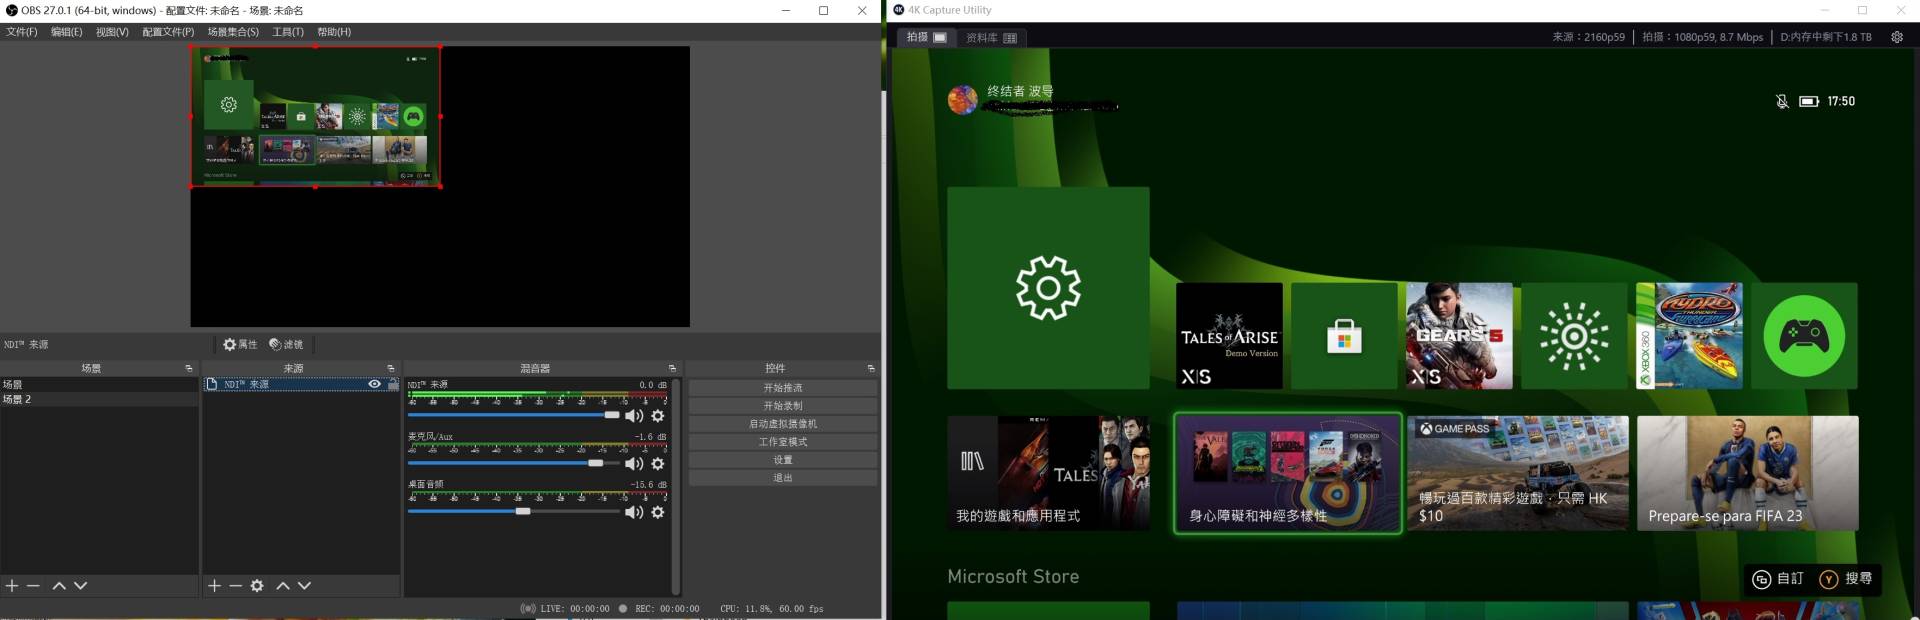Move scene down in the scenes list

(x=81, y=586)
